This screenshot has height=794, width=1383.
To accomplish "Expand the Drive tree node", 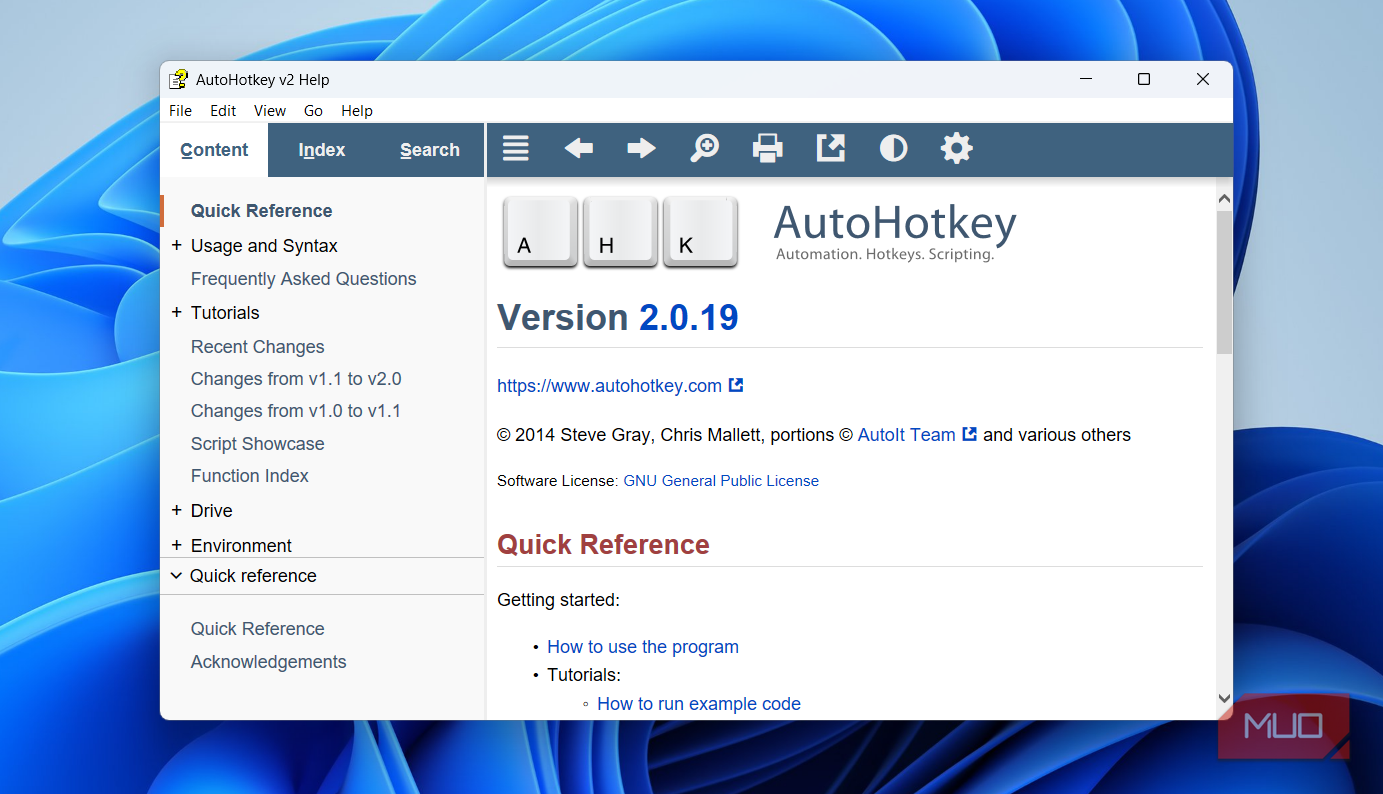I will [177, 511].
